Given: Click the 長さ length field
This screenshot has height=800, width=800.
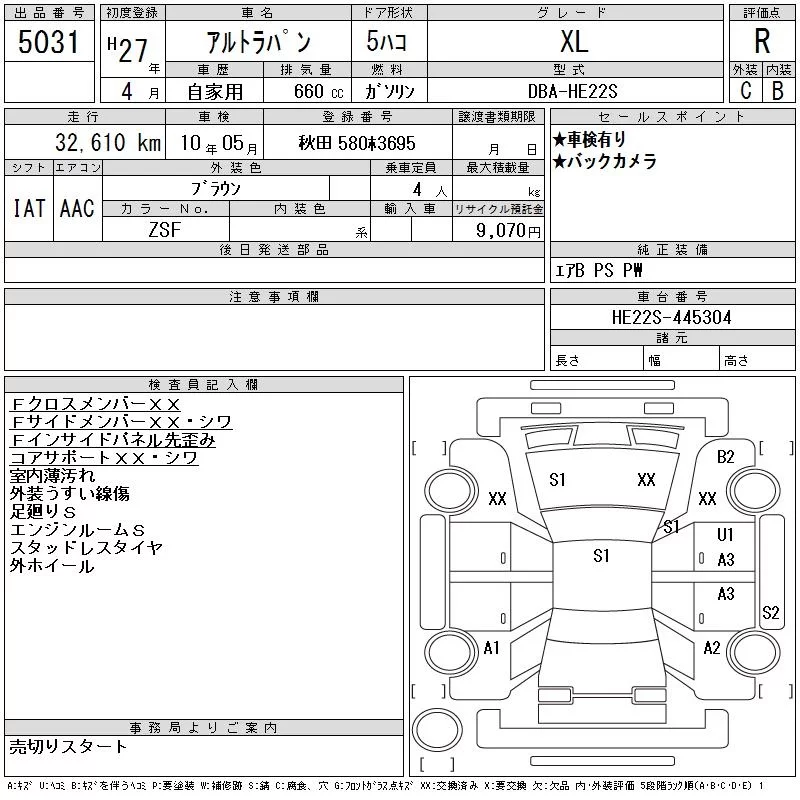Looking at the screenshot, I should pyautogui.click(x=596, y=360).
